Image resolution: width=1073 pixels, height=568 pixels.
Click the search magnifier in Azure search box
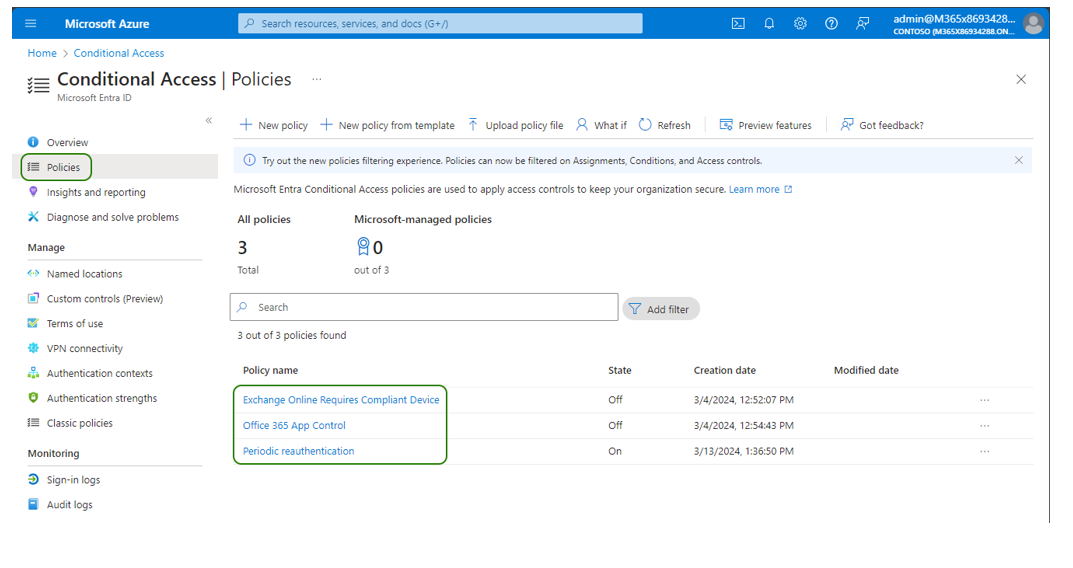tap(249, 23)
